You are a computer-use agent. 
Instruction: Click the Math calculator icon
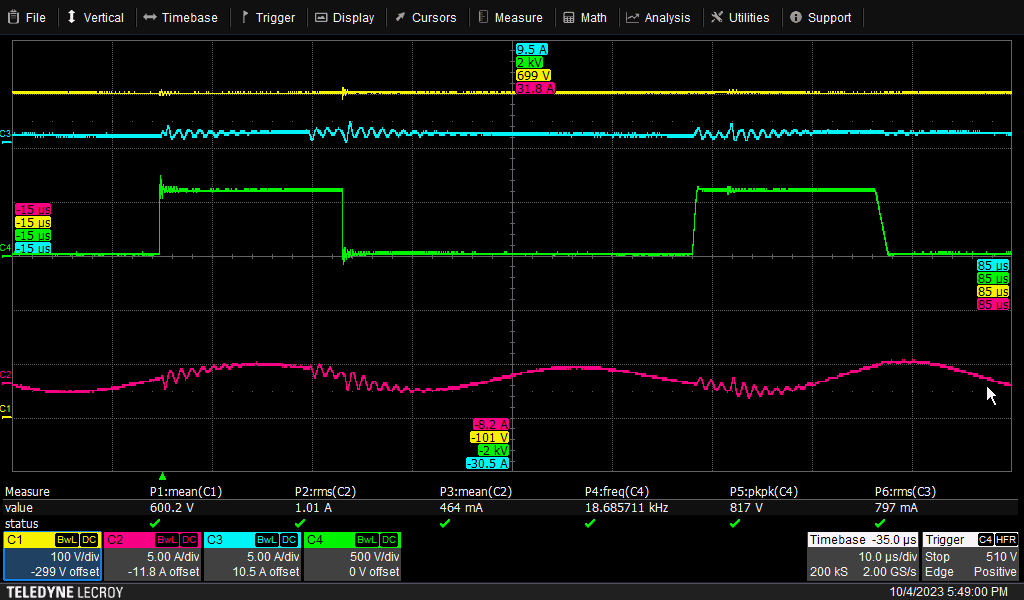pyautogui.click(x=569, y=18)
